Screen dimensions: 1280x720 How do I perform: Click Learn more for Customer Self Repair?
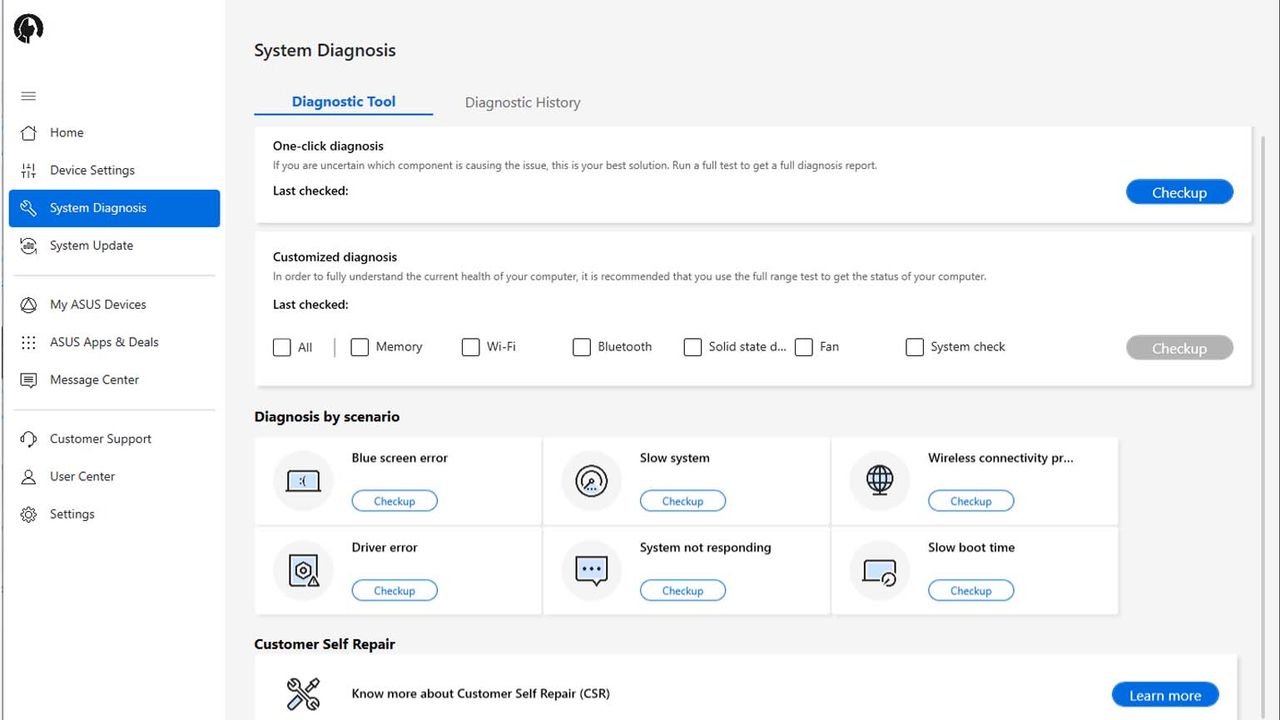pos(1165,695)
